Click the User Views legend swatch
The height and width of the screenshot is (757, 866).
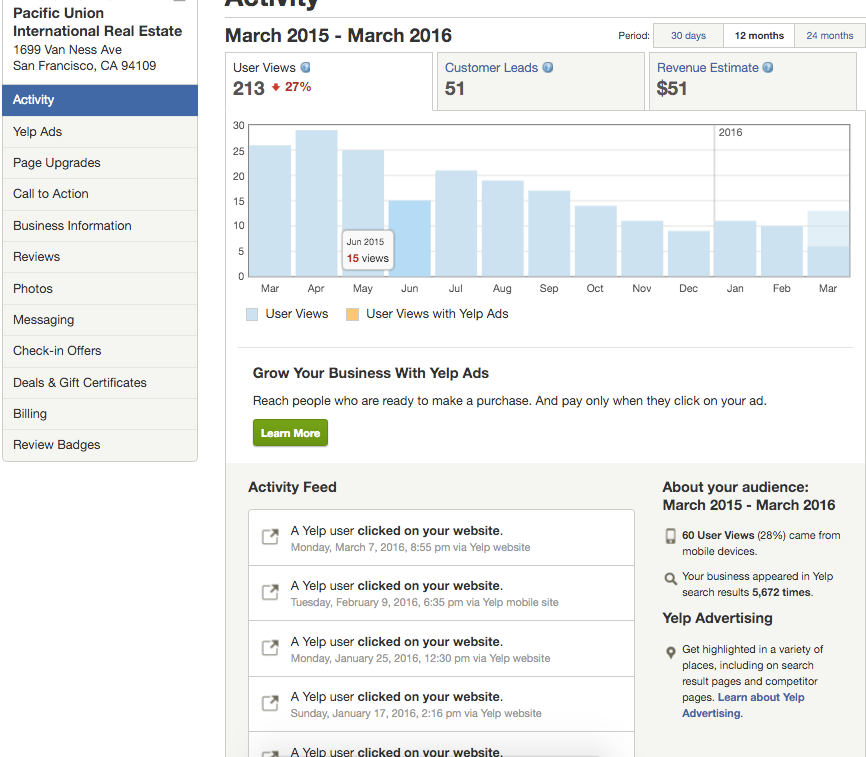click(252, 314)
